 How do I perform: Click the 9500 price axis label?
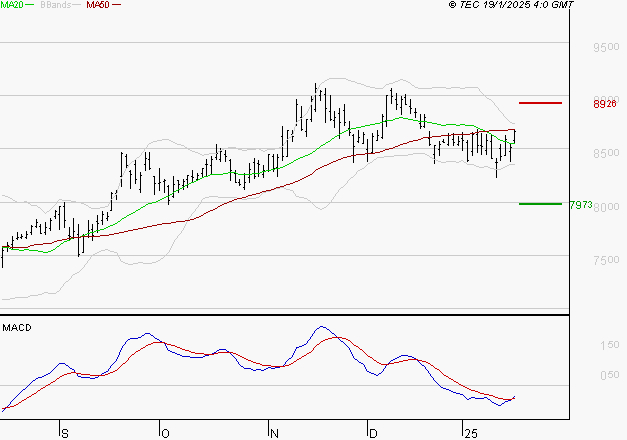pyautogui.click(x=606, y=47)
